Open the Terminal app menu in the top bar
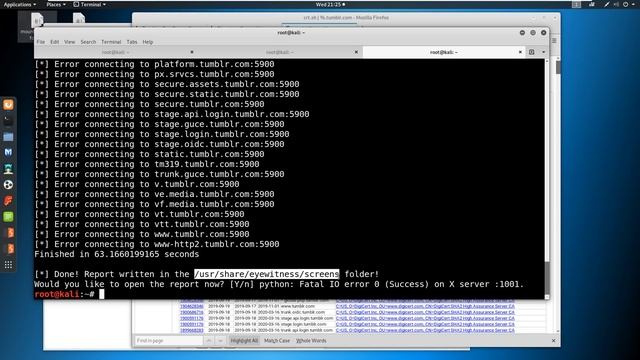Viewport: 640px width, 360px height. (x=89, y=4)
